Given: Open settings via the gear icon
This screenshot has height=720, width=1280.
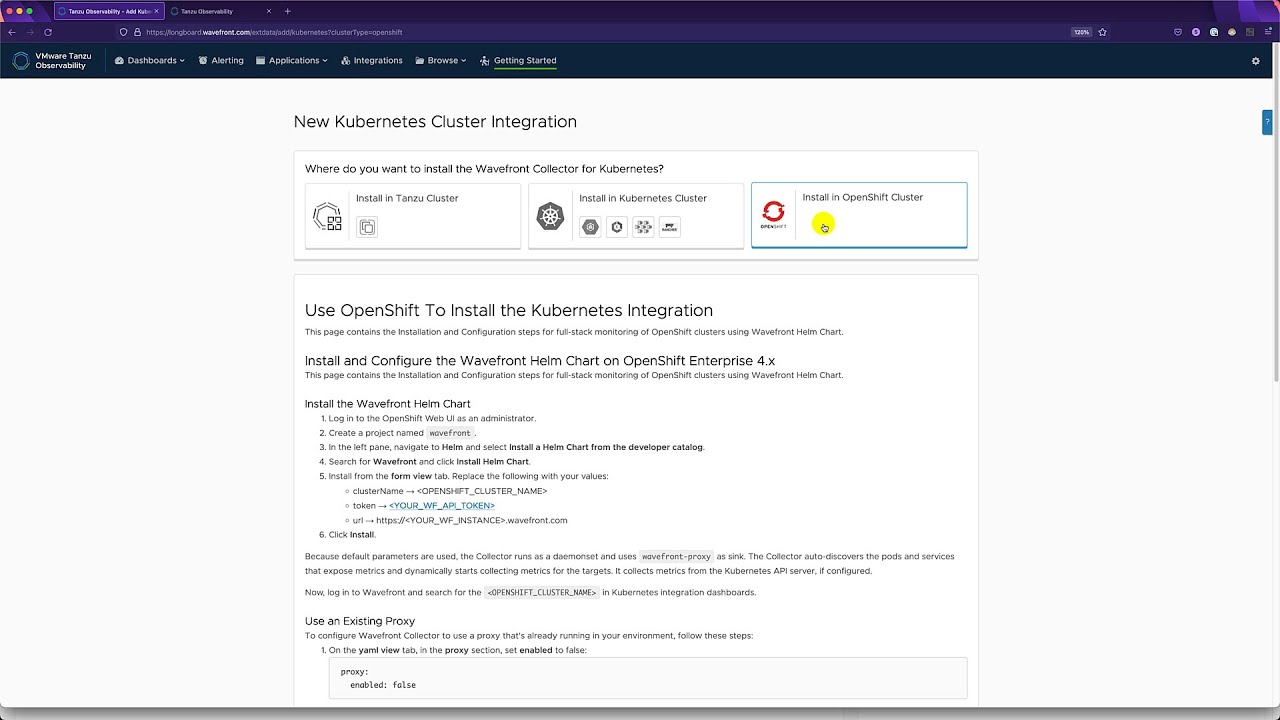Looking at the screenshot, I should coord(1256,61).
